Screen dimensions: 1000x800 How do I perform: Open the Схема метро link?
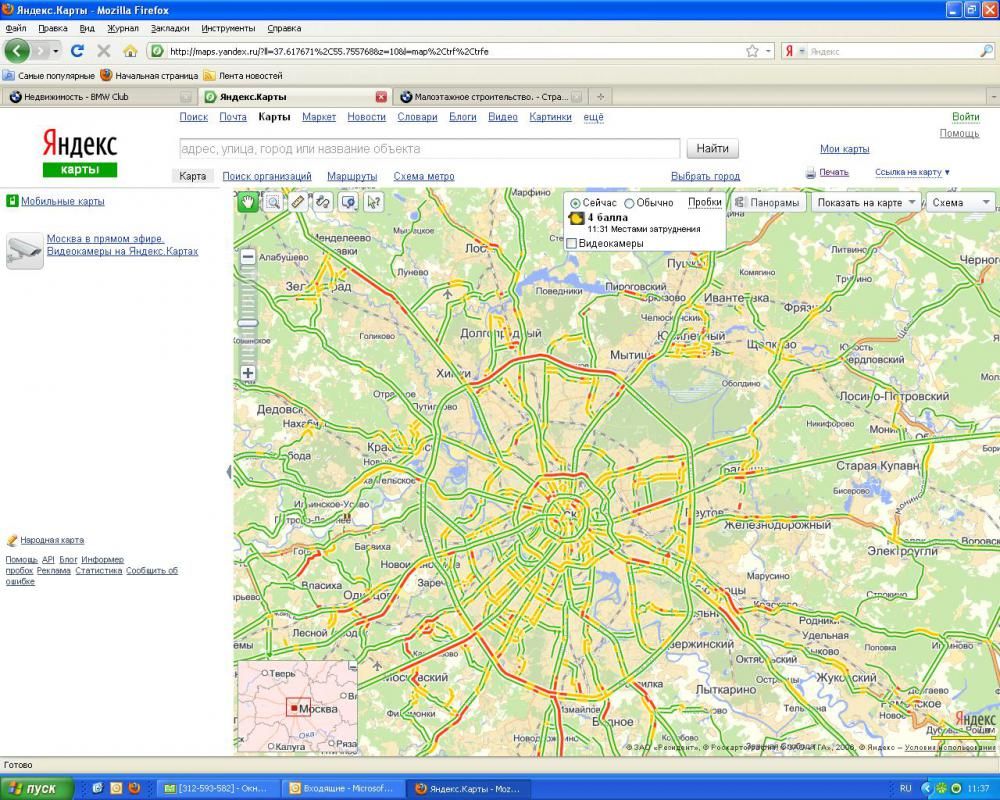[424, 176]
